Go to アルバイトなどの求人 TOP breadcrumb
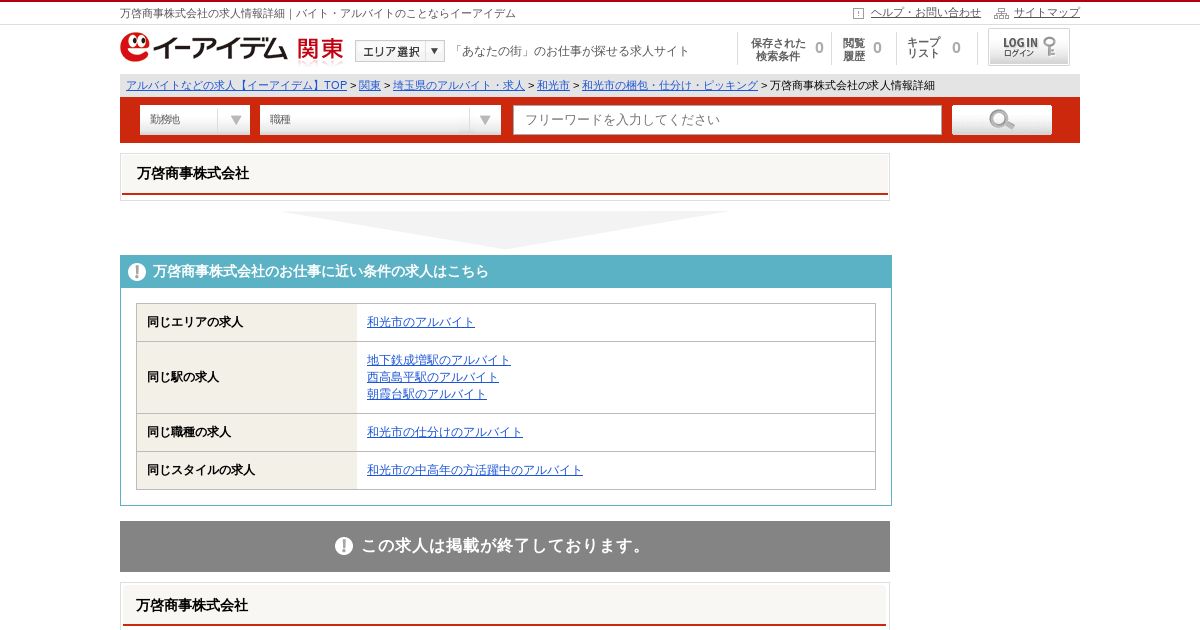The image size is (1200, 630). click(236, 85)
